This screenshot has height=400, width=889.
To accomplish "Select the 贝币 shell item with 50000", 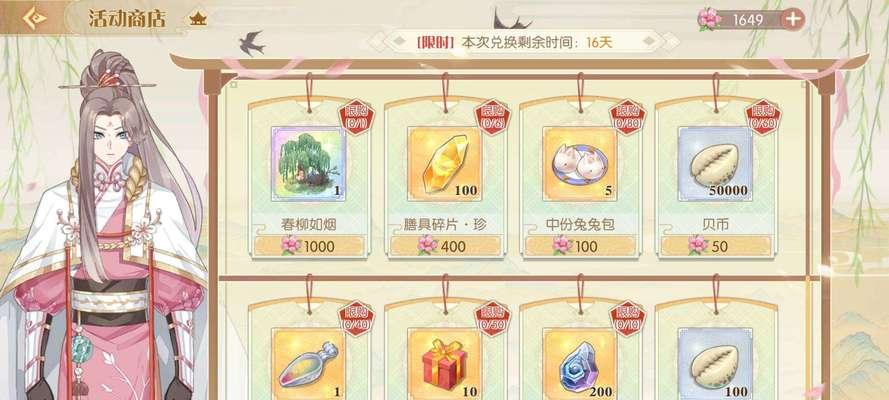I will point(716,164).
